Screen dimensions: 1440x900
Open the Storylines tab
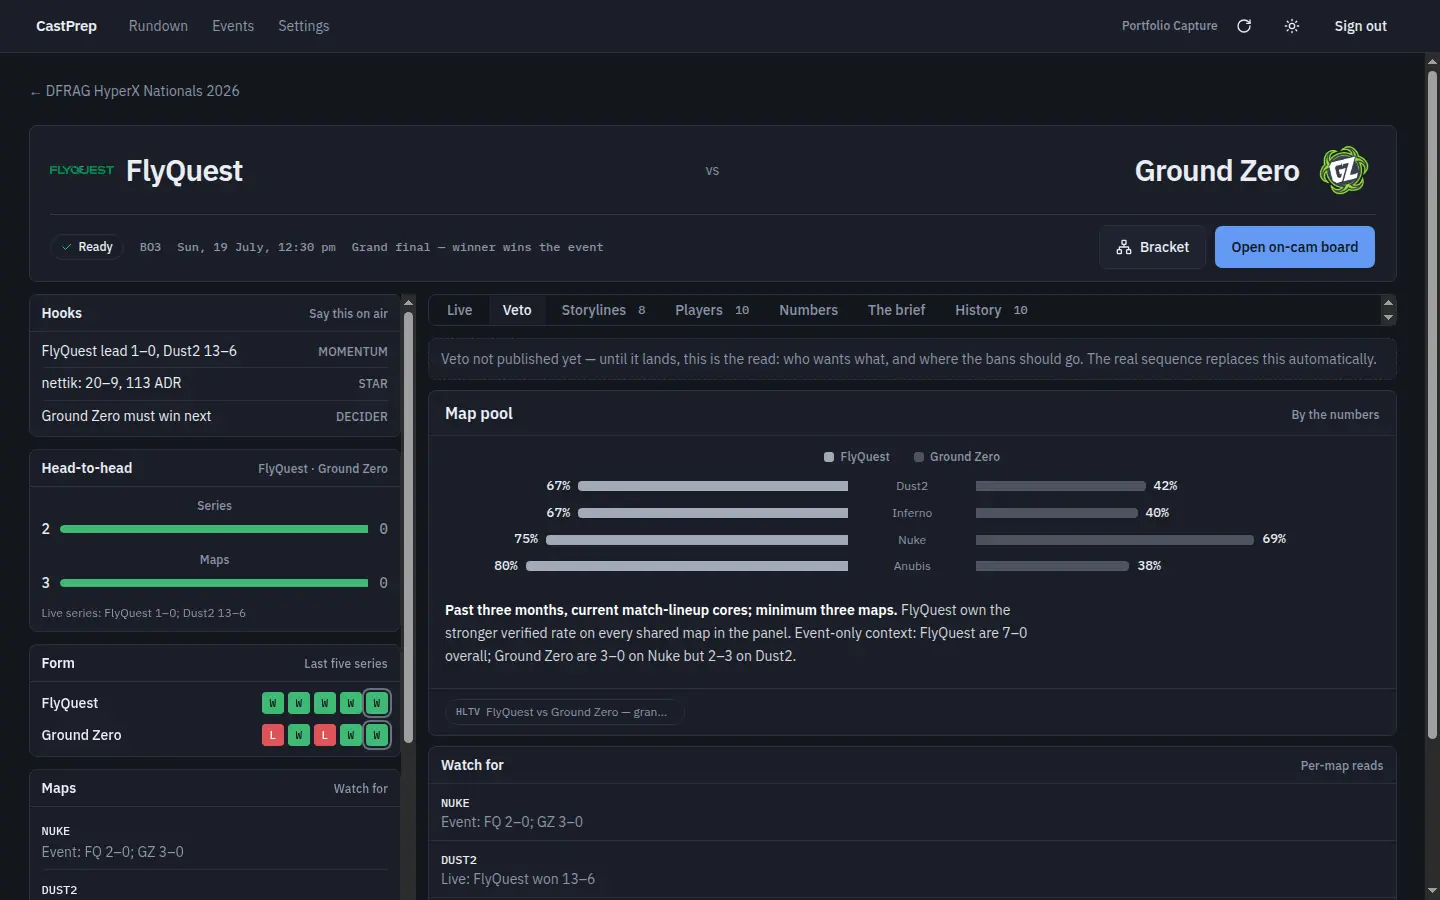click(603, 310)
